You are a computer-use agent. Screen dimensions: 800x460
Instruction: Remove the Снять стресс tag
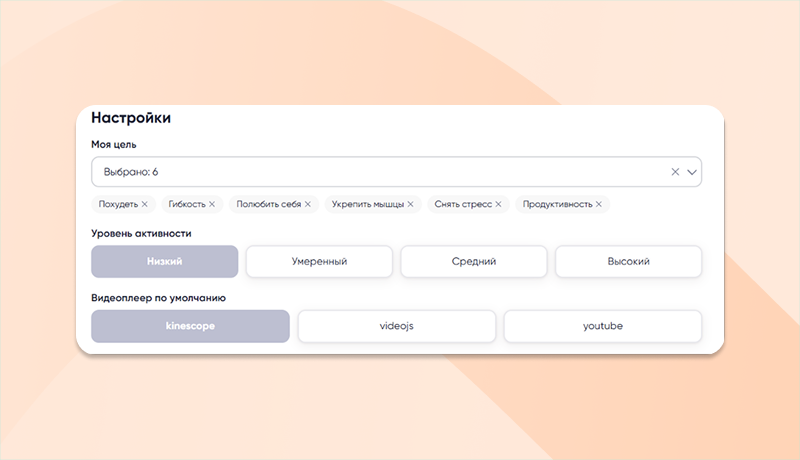(498, 204)
